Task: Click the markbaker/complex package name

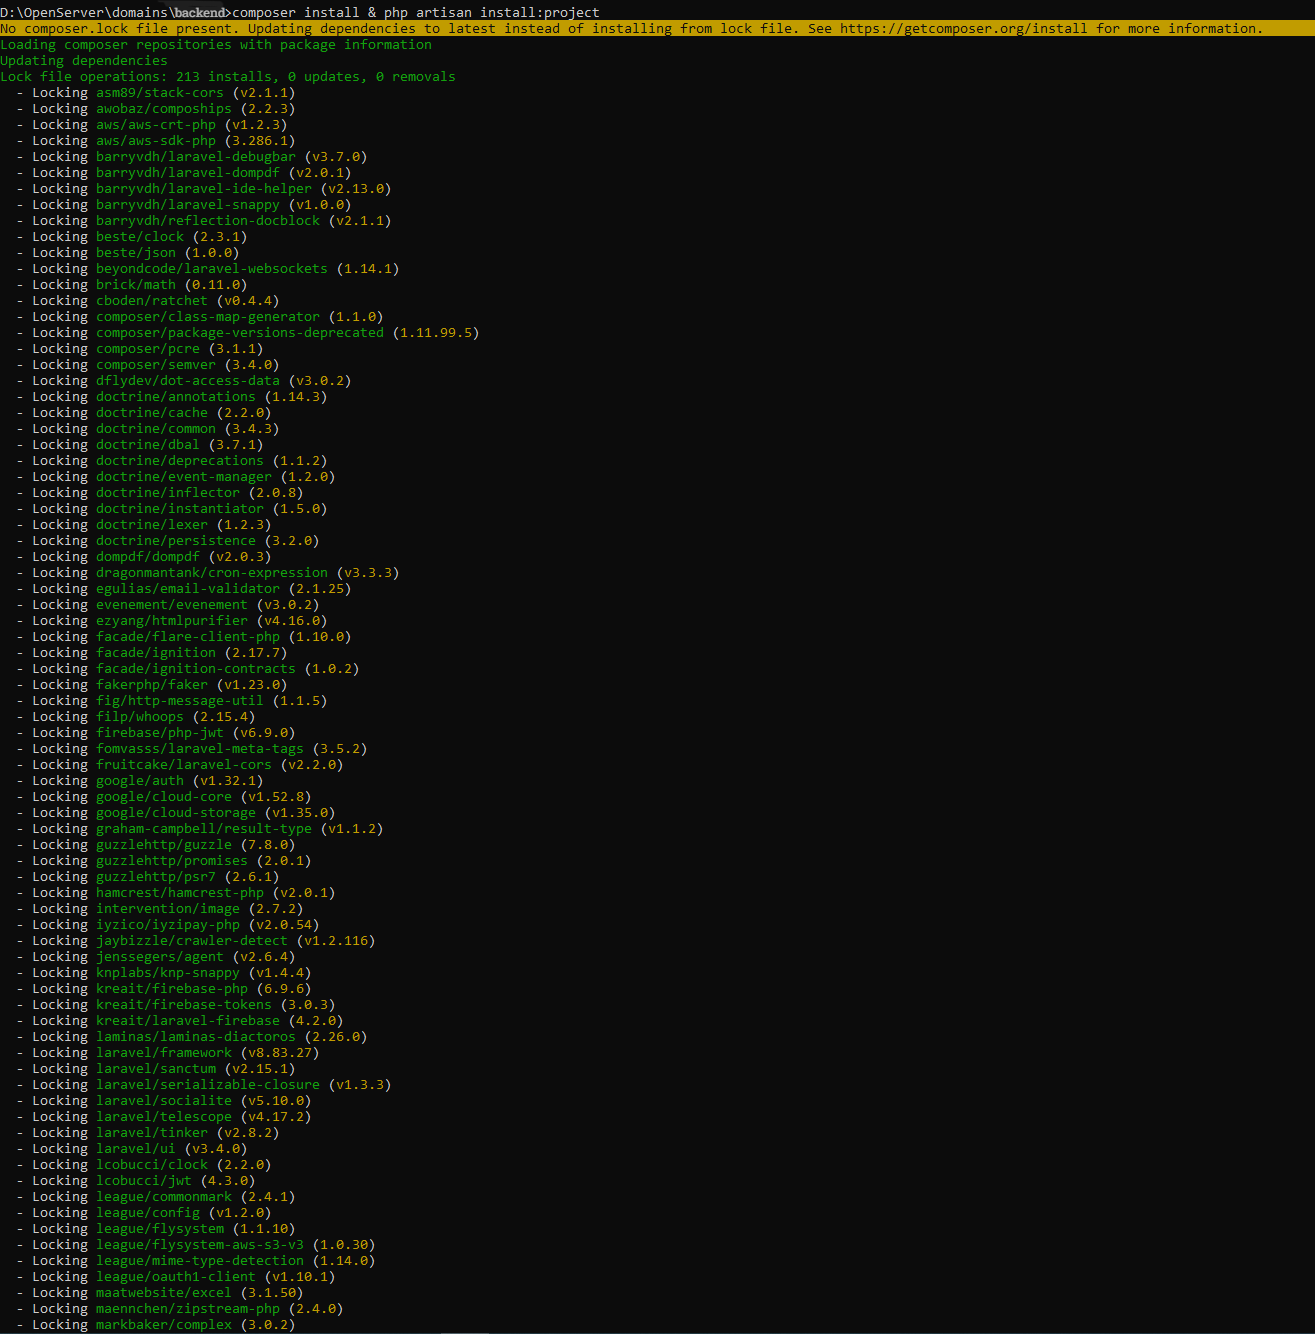Action: pos(164,1325)
